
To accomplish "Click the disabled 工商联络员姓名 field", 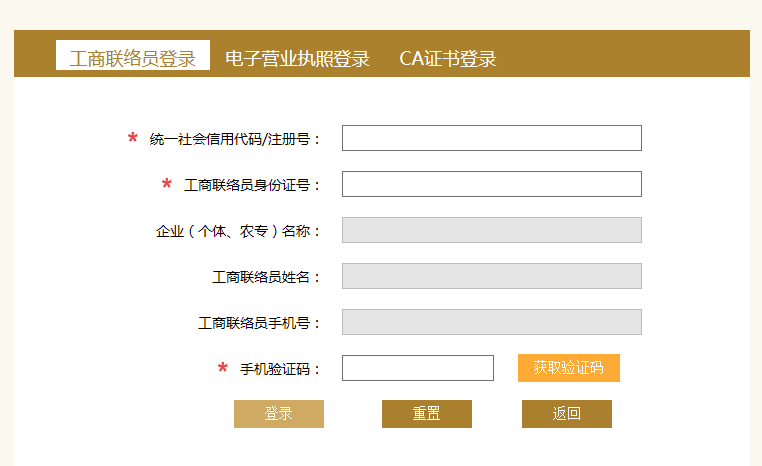I will click(492, 276).
